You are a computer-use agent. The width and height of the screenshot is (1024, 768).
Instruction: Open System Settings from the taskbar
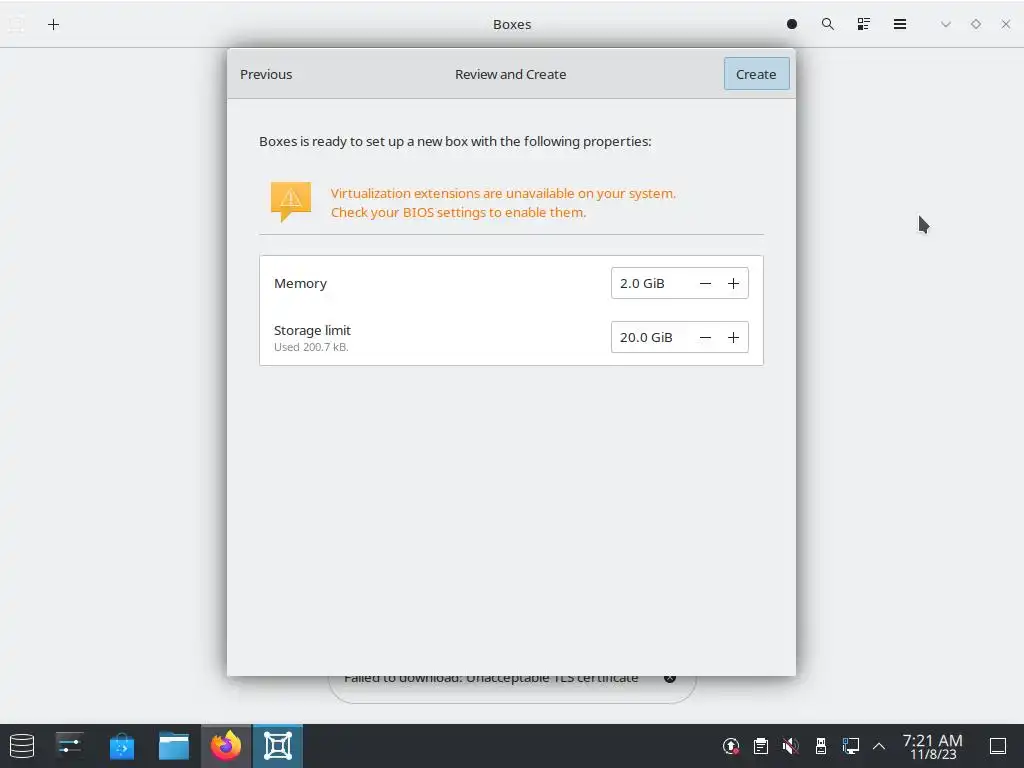[x=69, y=746]
